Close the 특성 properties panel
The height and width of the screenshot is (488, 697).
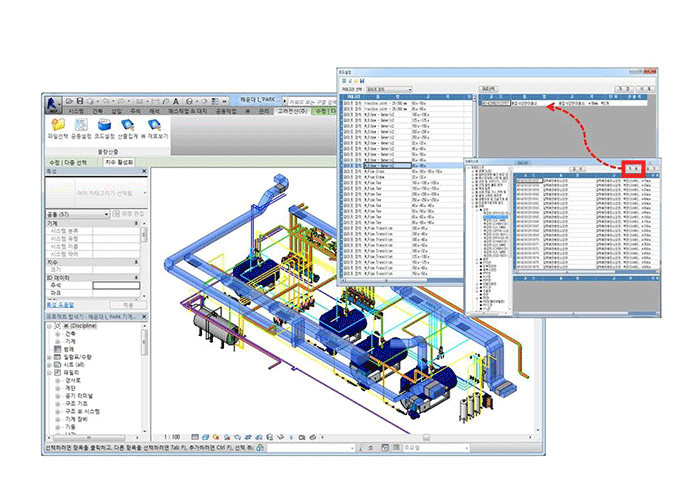click(146, 172)
